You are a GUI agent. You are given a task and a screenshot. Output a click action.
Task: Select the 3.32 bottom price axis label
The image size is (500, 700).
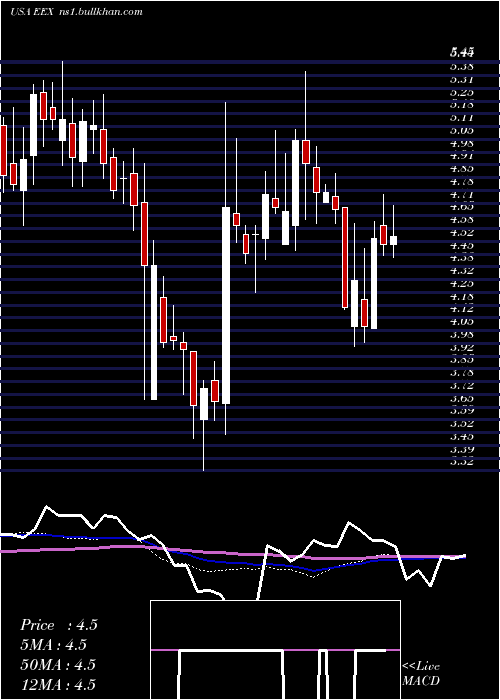click(x=462, y=462)
